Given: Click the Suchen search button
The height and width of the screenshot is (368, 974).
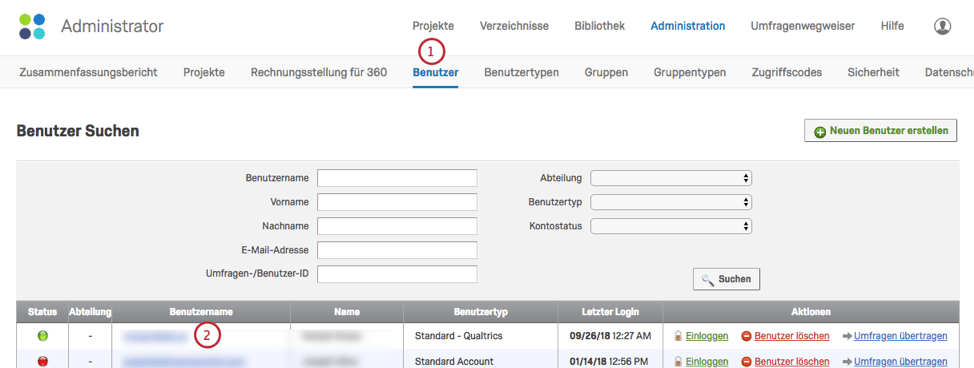Looking at the screenshot, I should (726, 279).
